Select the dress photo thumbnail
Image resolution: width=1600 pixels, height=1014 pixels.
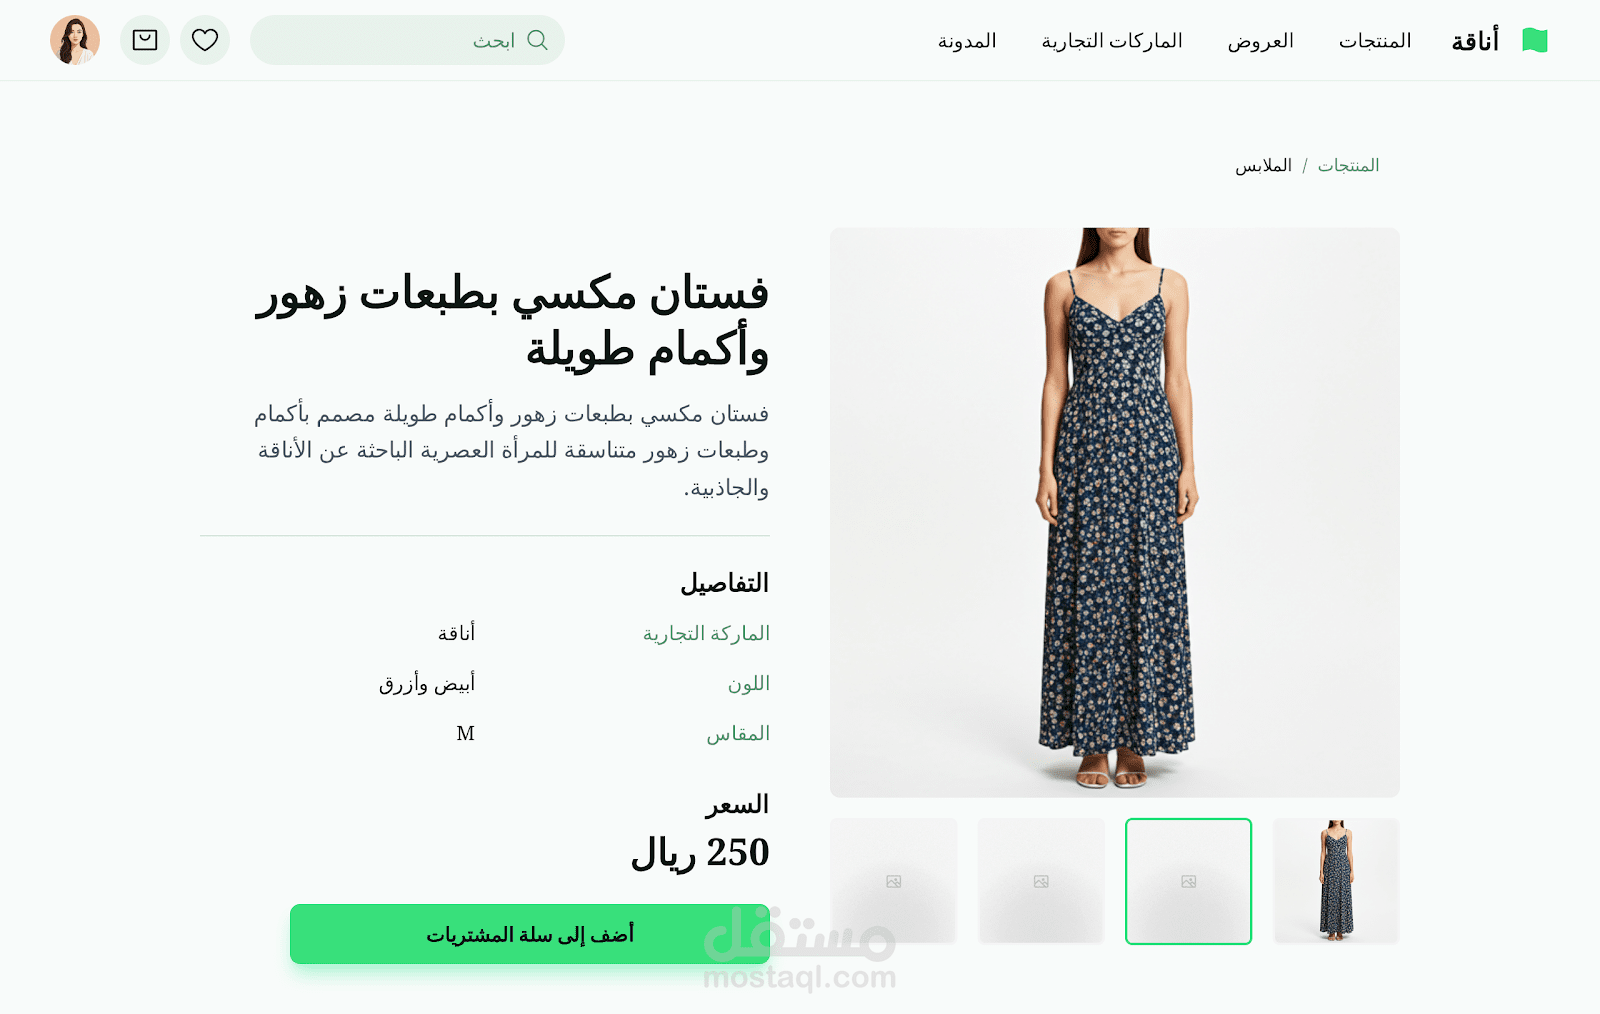click(x=1336, y=881)
